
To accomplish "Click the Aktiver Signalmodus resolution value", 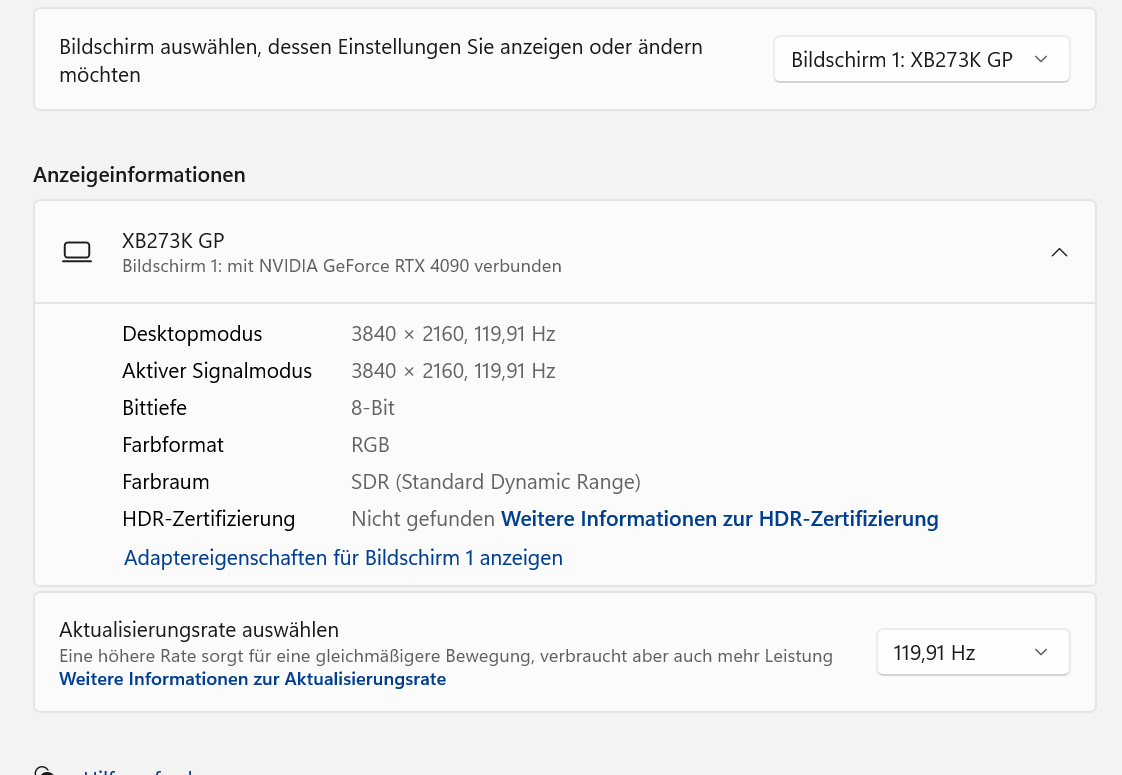I will [x=452, y=371].
